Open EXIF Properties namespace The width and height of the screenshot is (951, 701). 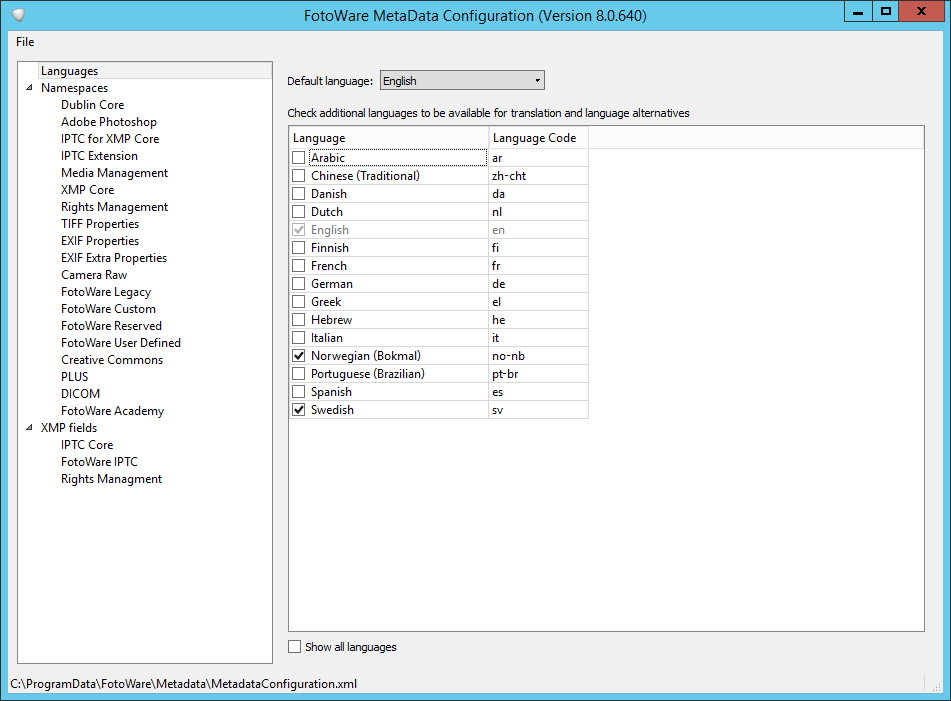coord(99,241)
